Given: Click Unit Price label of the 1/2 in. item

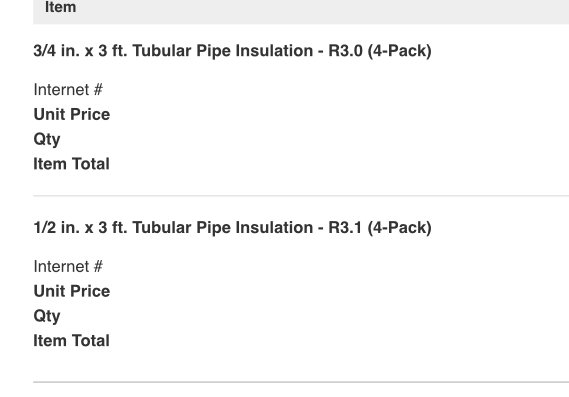Looking at the screenshot, I should (x=72, y=291).
